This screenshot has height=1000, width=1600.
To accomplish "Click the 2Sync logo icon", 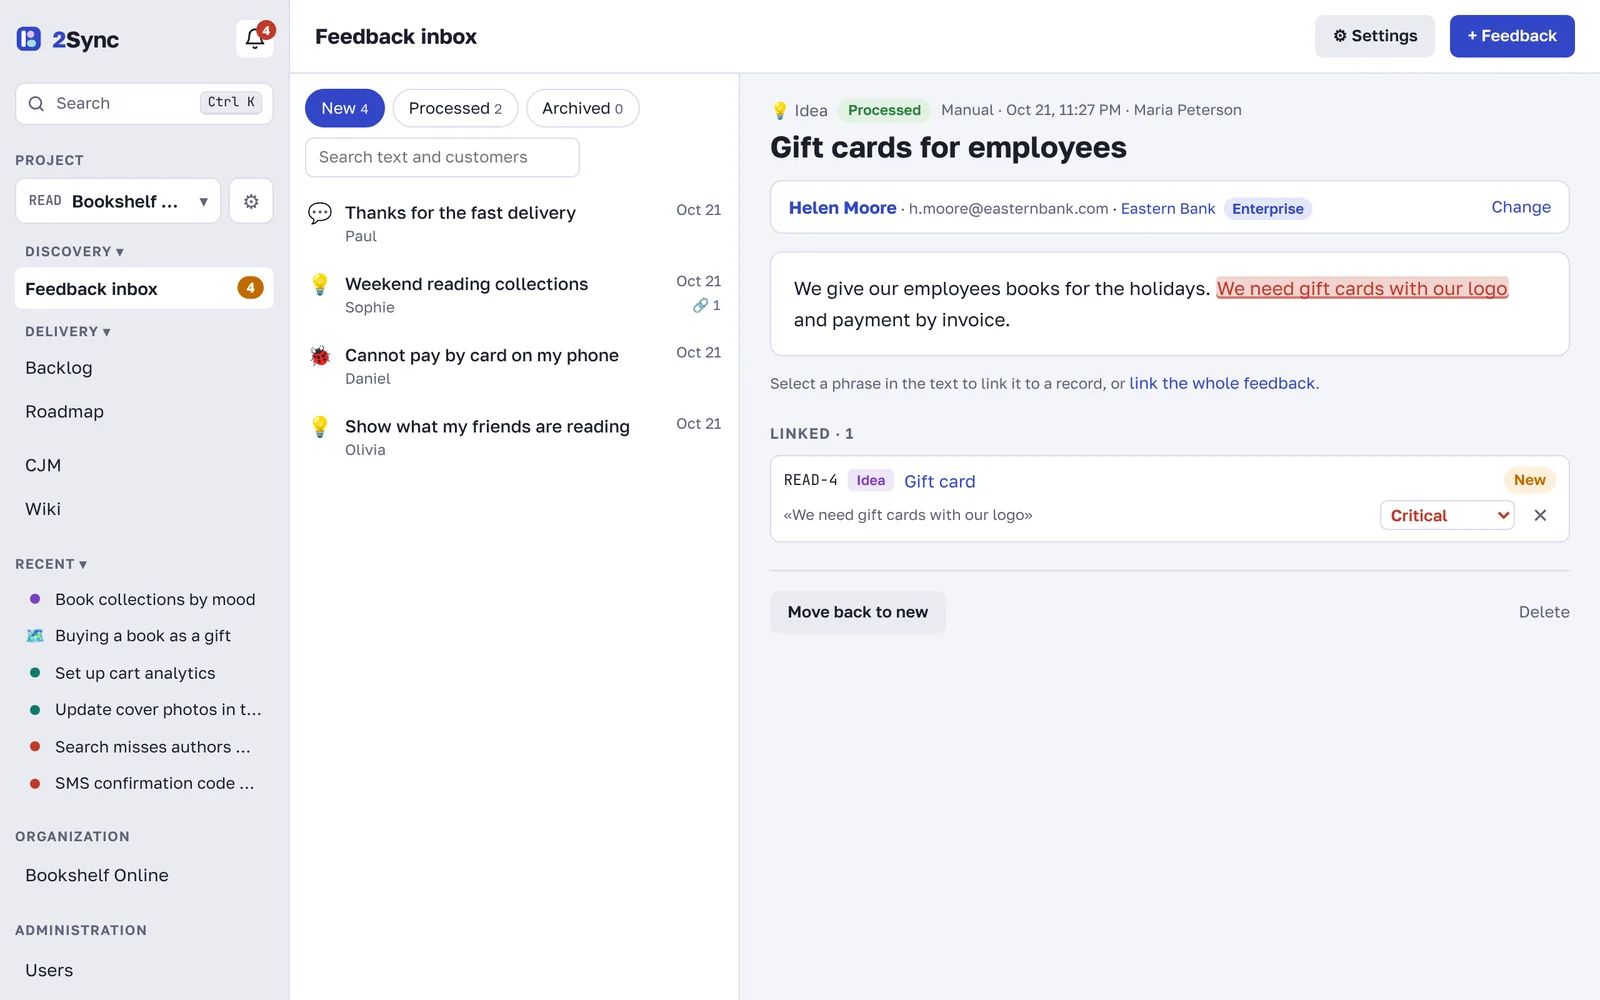I will click(29, 39).
